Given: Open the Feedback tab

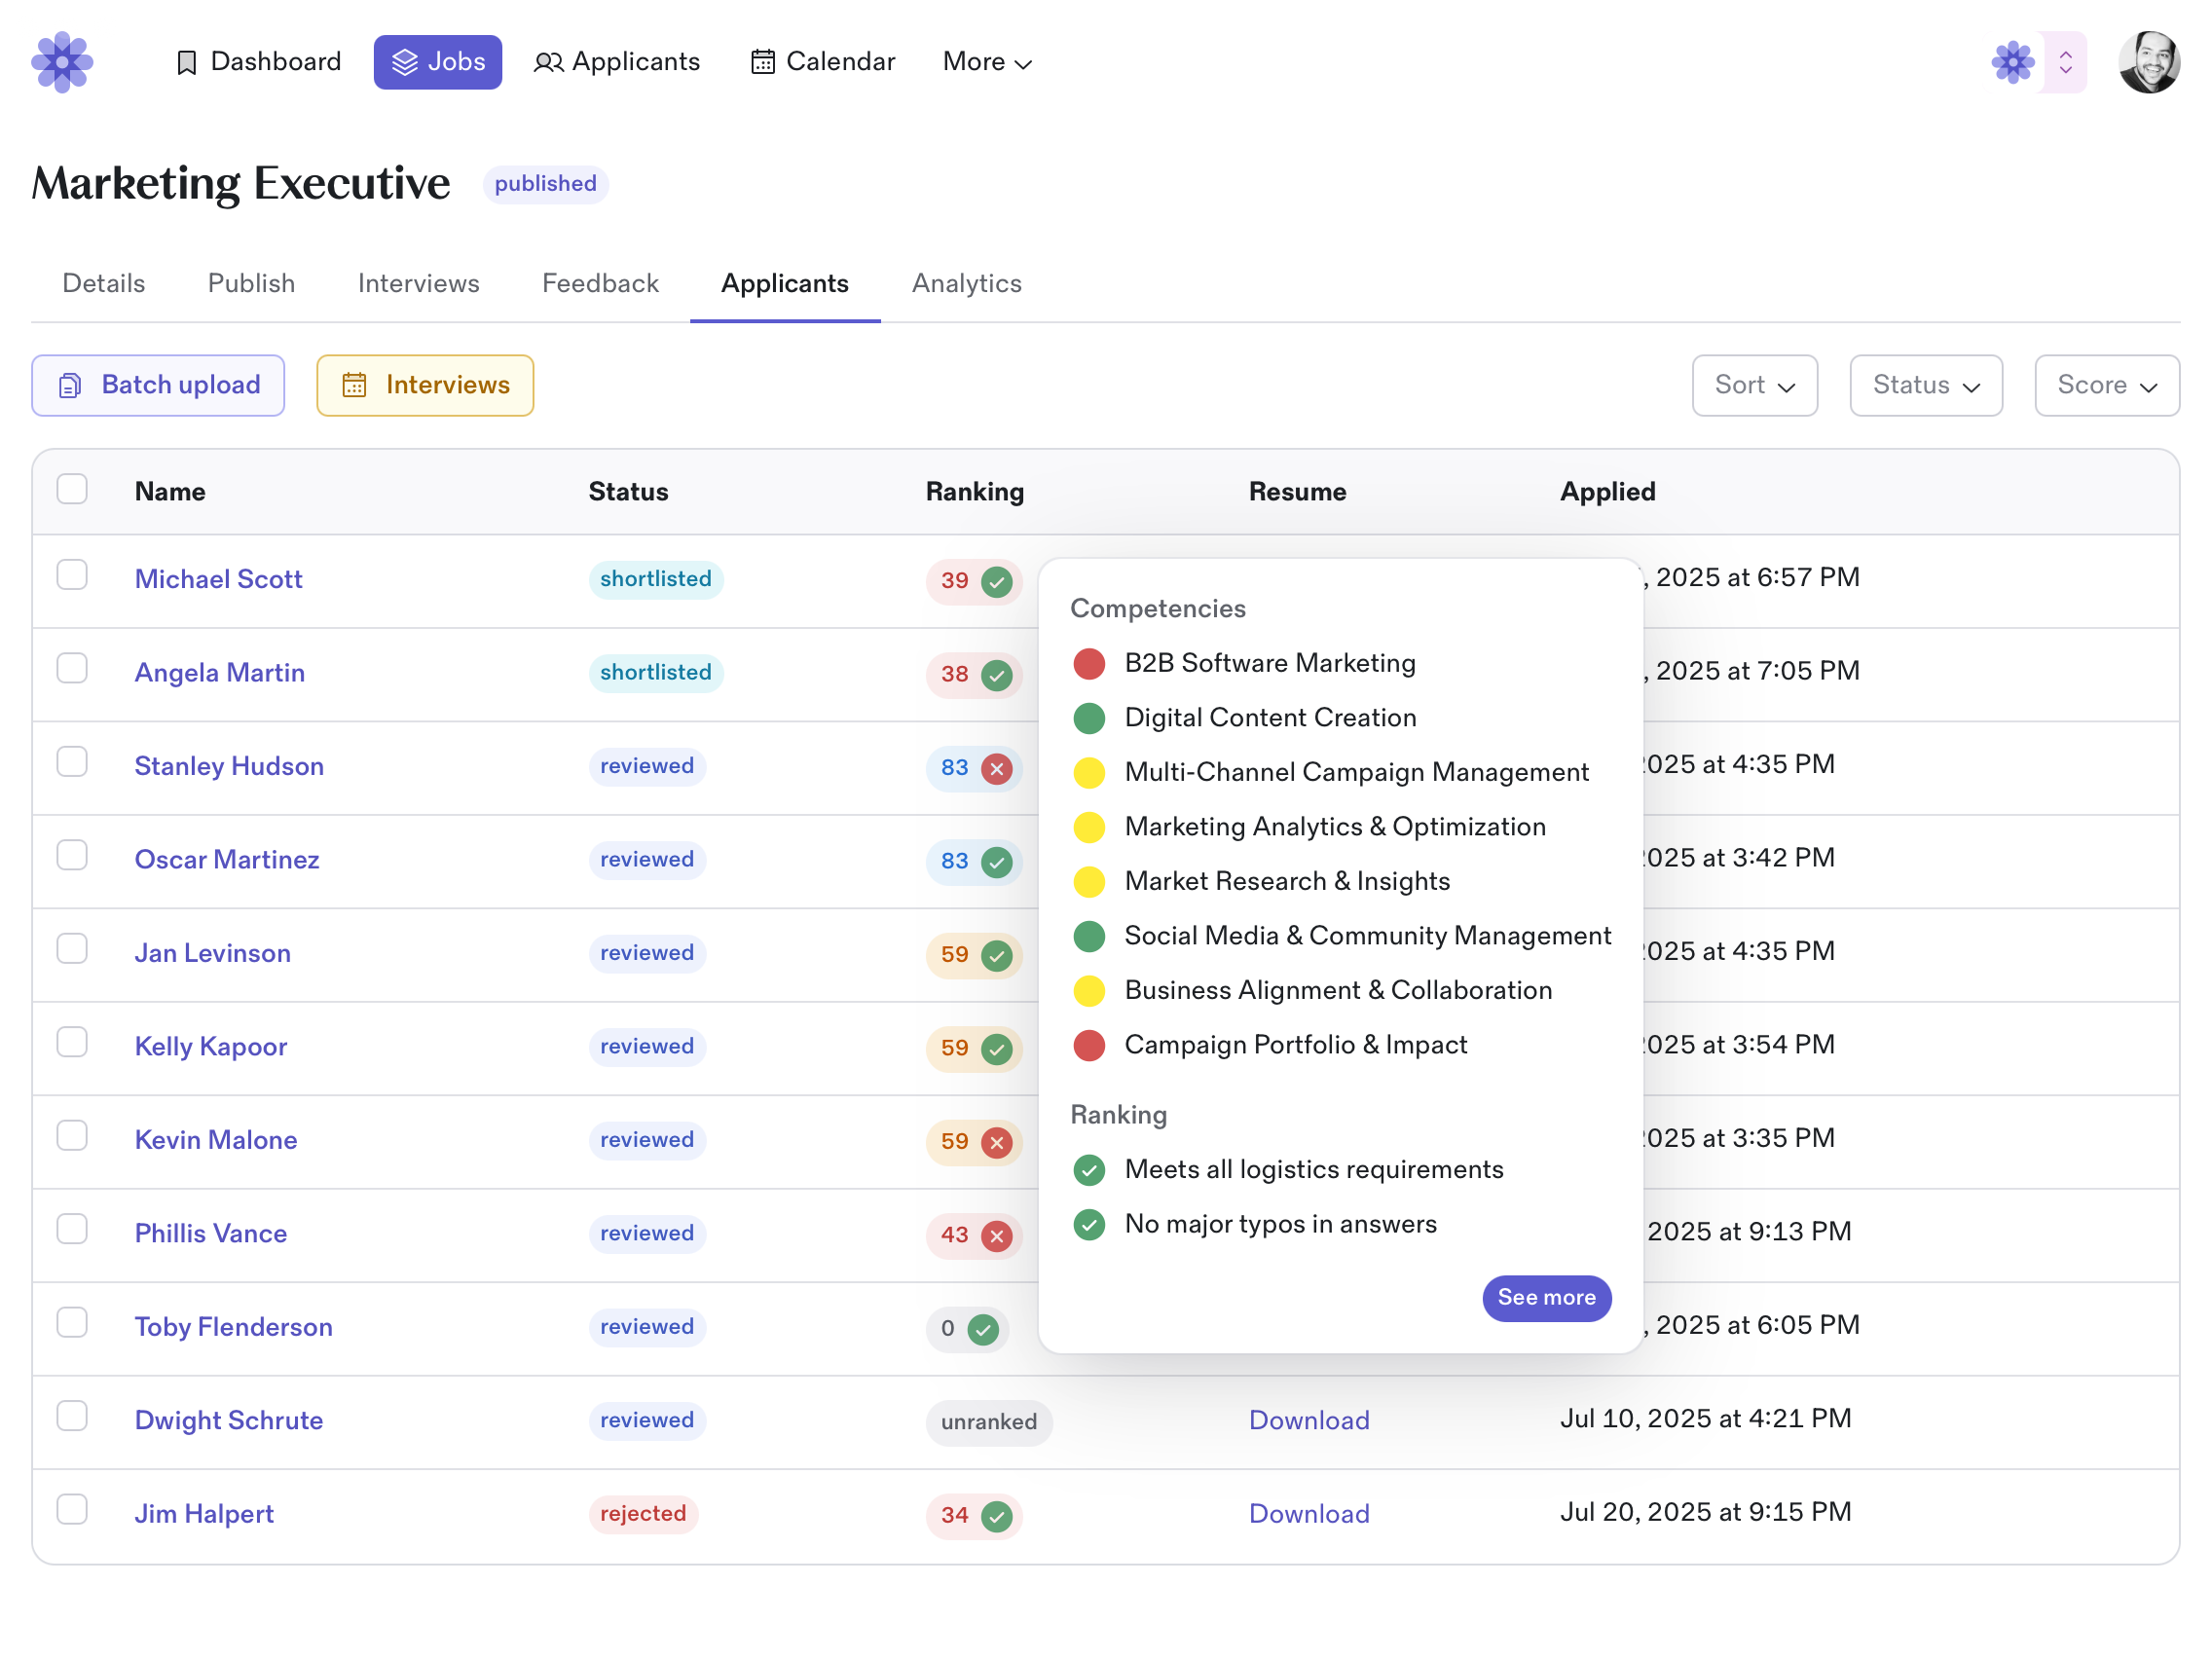Looking at the screenshot, I should coord(600,284).
